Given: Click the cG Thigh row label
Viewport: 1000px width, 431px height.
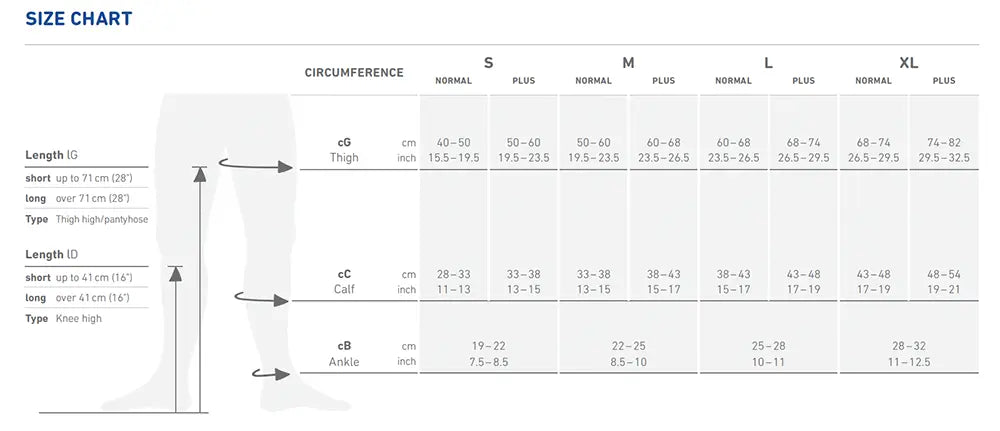Looking at the screenshot, I should point(344,150).
